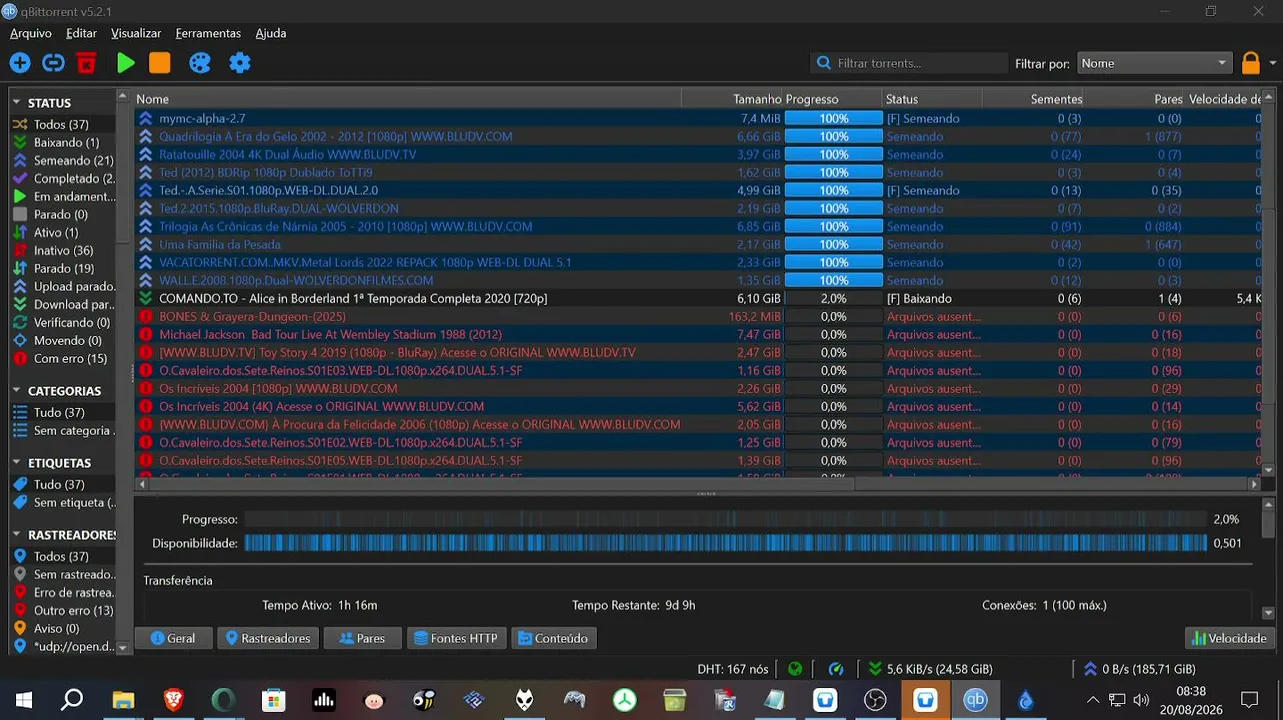Select the 'Ratatouille 2004 4K Dual Áudio' torrent
Viewport: 1283px width, 720px height.
click(x=698, y=154)
